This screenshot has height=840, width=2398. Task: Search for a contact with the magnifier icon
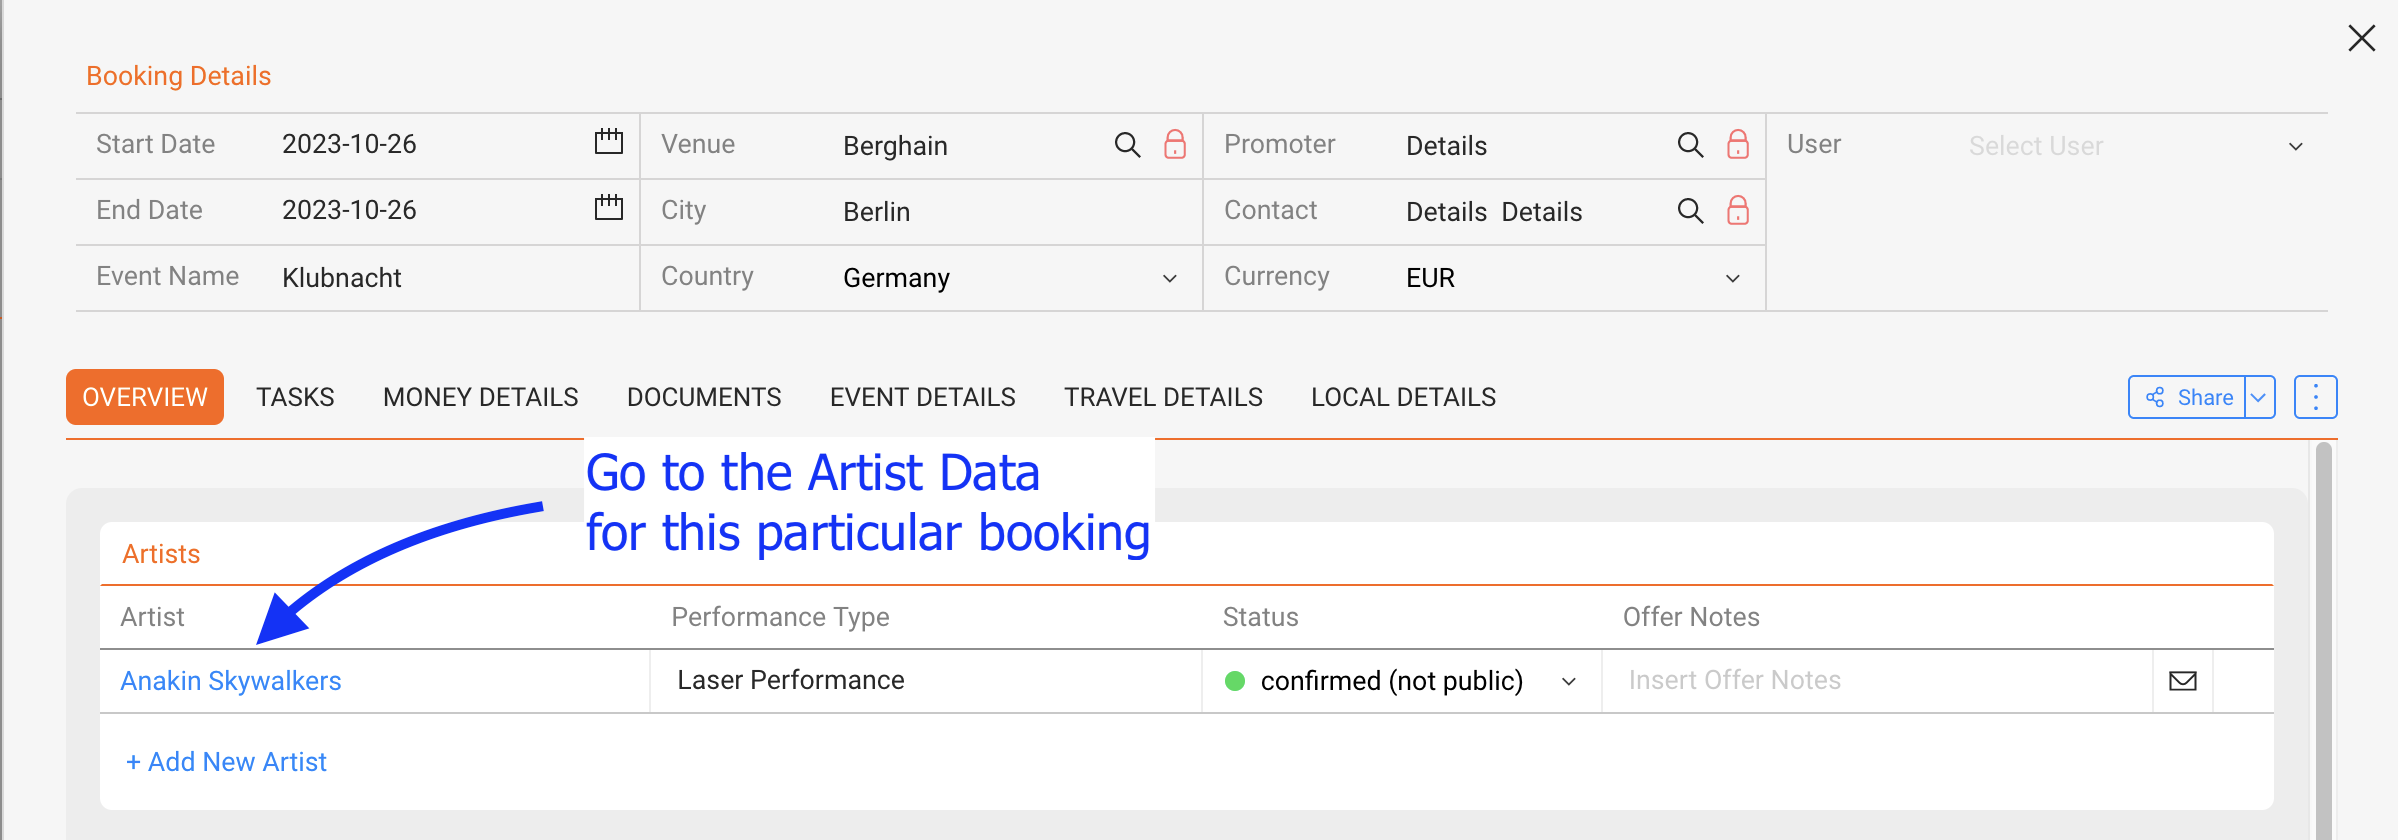1690,211
